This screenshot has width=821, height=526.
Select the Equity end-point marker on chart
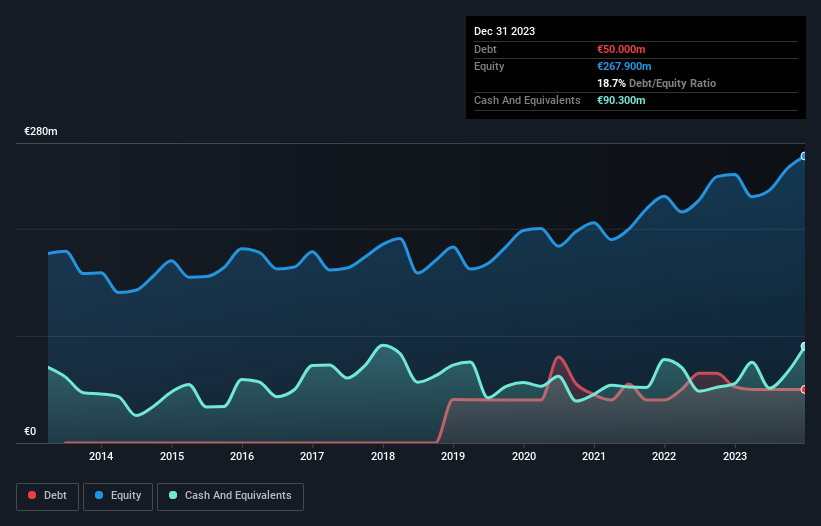pyautogui.click(x=803, y=156)
